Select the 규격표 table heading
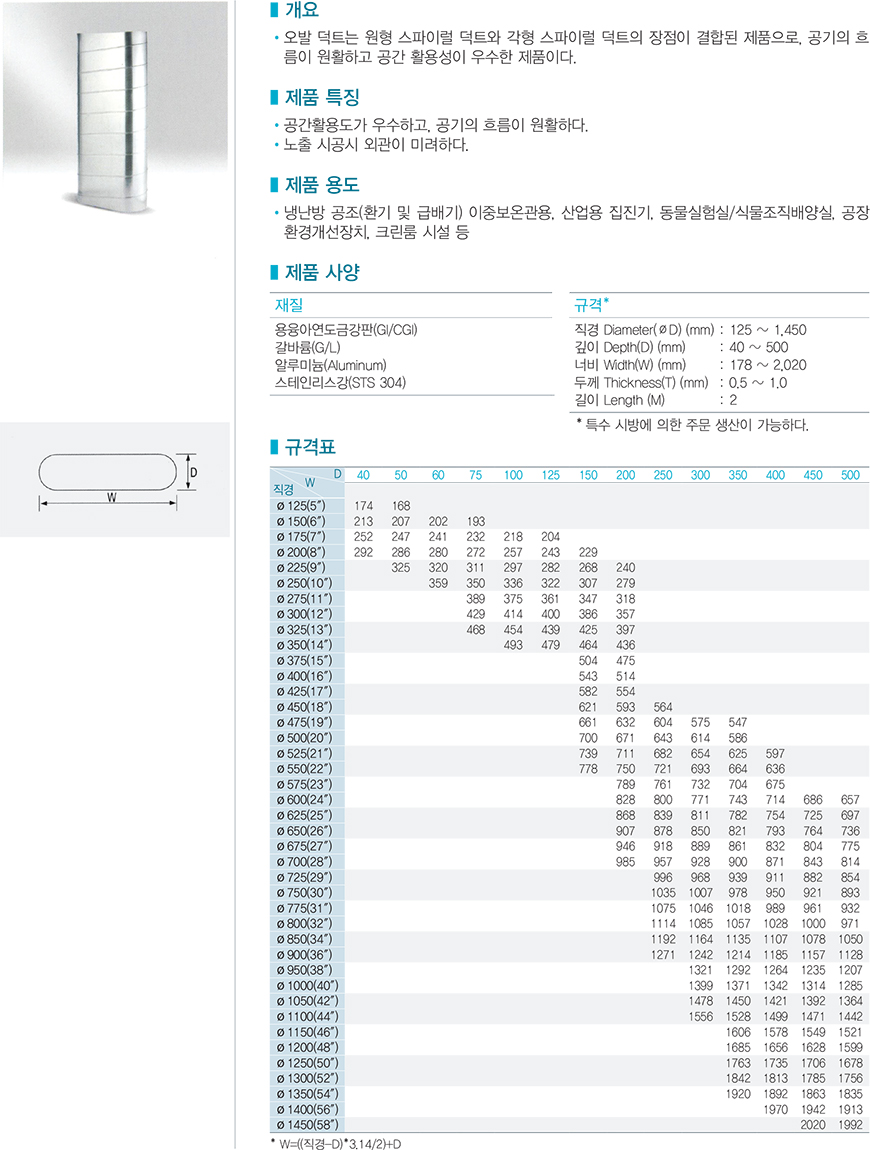This screenshot has height=1150, width=870. pyautogui.click(x=310, y=445)
